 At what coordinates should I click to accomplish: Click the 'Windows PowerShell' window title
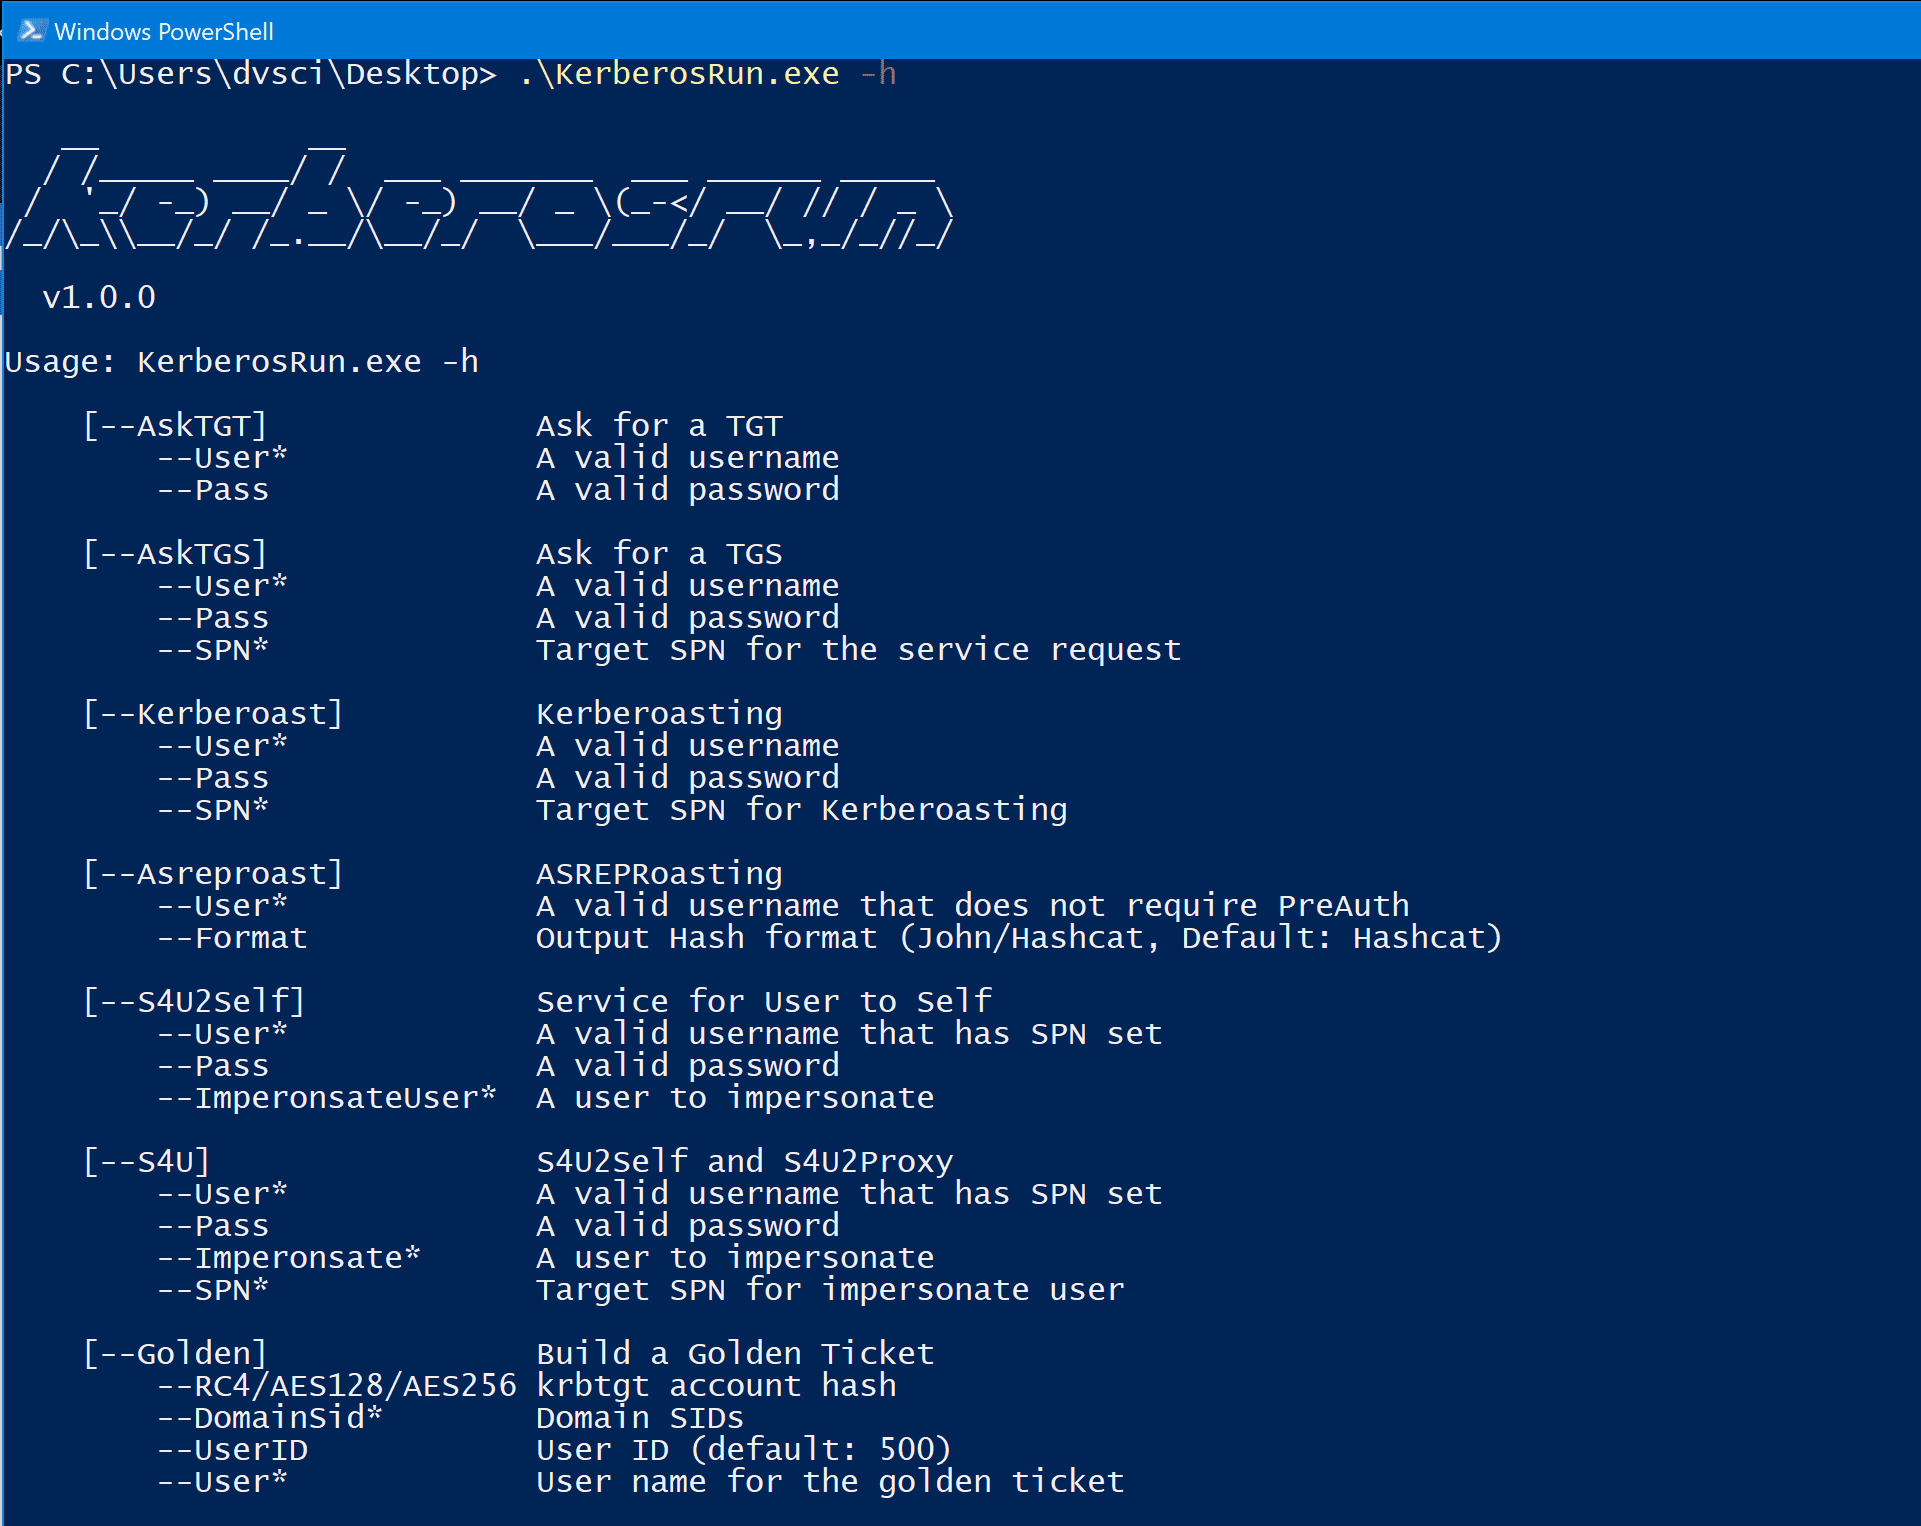(x=164, y=32)
